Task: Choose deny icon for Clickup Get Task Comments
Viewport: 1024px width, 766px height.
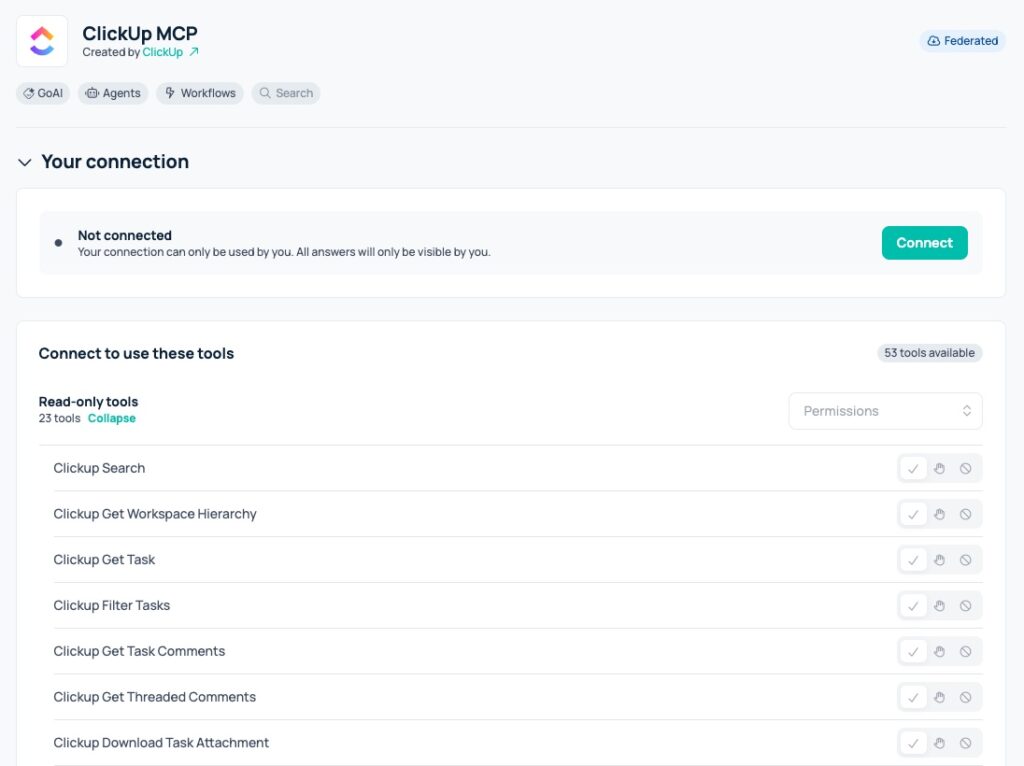Action: click(x=965, y=651)
